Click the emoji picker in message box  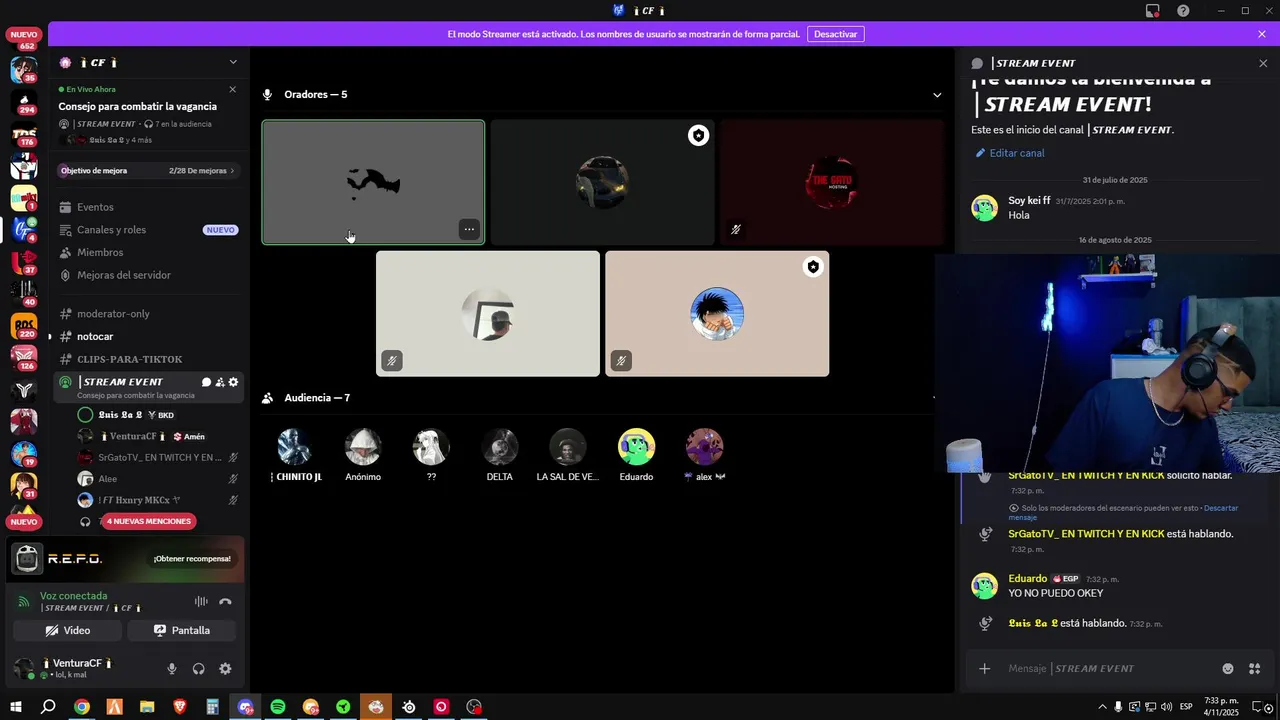coord(1228,669)
